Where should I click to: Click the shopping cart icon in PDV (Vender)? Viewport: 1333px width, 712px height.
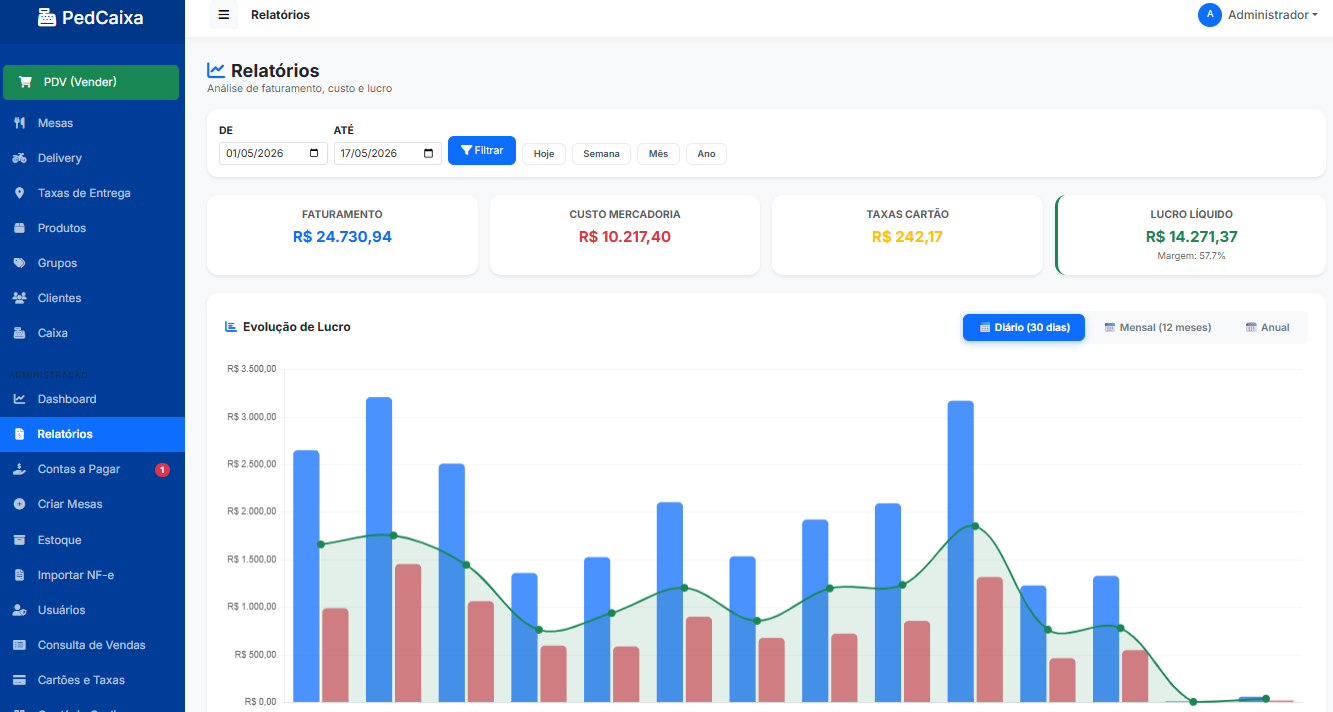(x=25, y=82)
